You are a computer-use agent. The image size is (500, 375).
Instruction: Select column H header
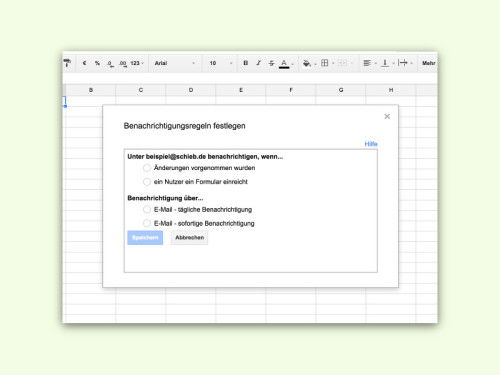coord(391,90)
